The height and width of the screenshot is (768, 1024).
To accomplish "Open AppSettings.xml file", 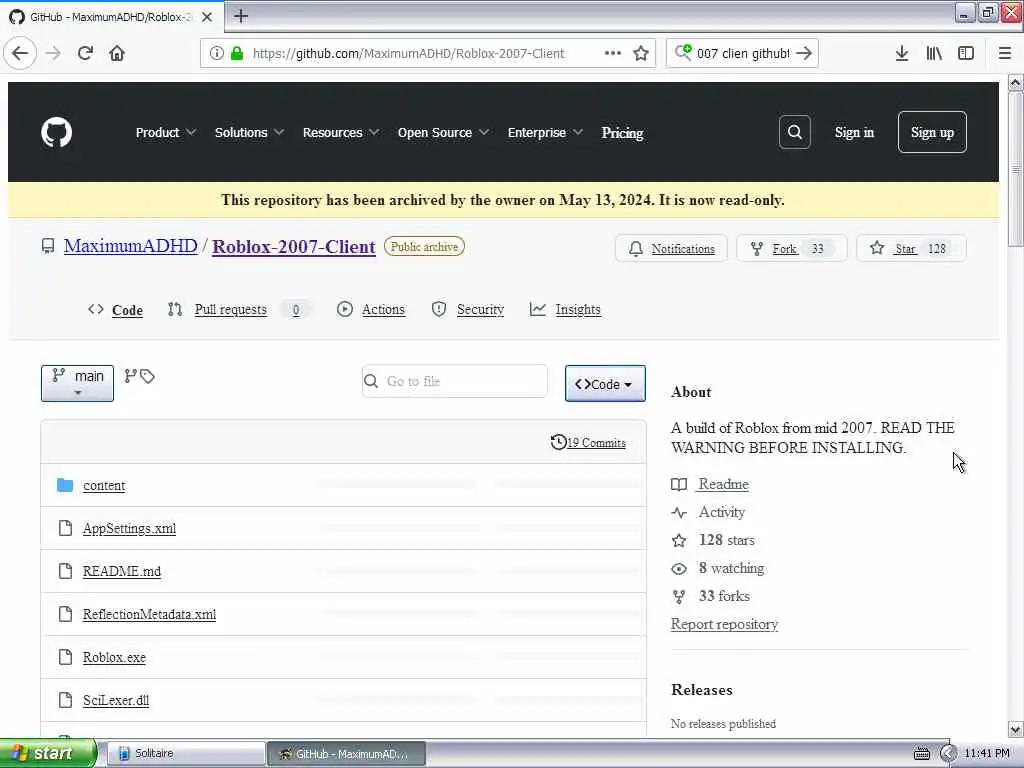I will point(129,528).
